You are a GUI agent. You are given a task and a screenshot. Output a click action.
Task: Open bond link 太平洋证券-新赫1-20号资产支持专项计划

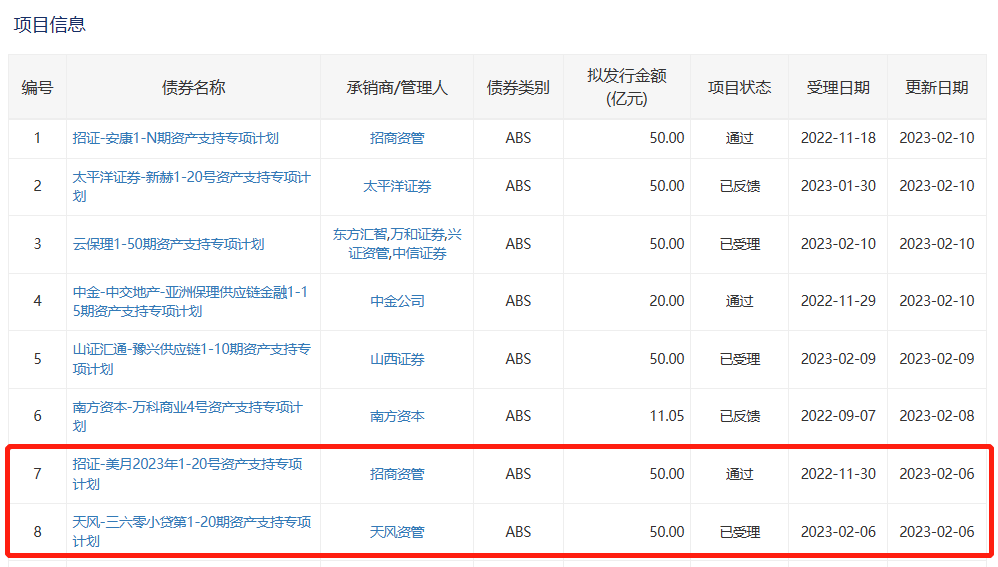coord(192,186)
